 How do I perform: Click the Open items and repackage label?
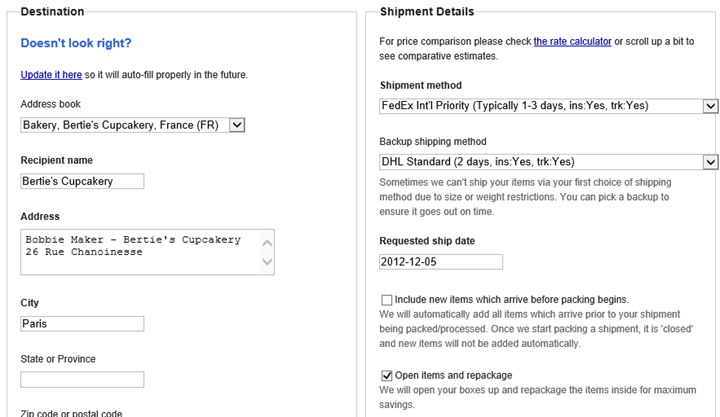(x=453, y=376)
